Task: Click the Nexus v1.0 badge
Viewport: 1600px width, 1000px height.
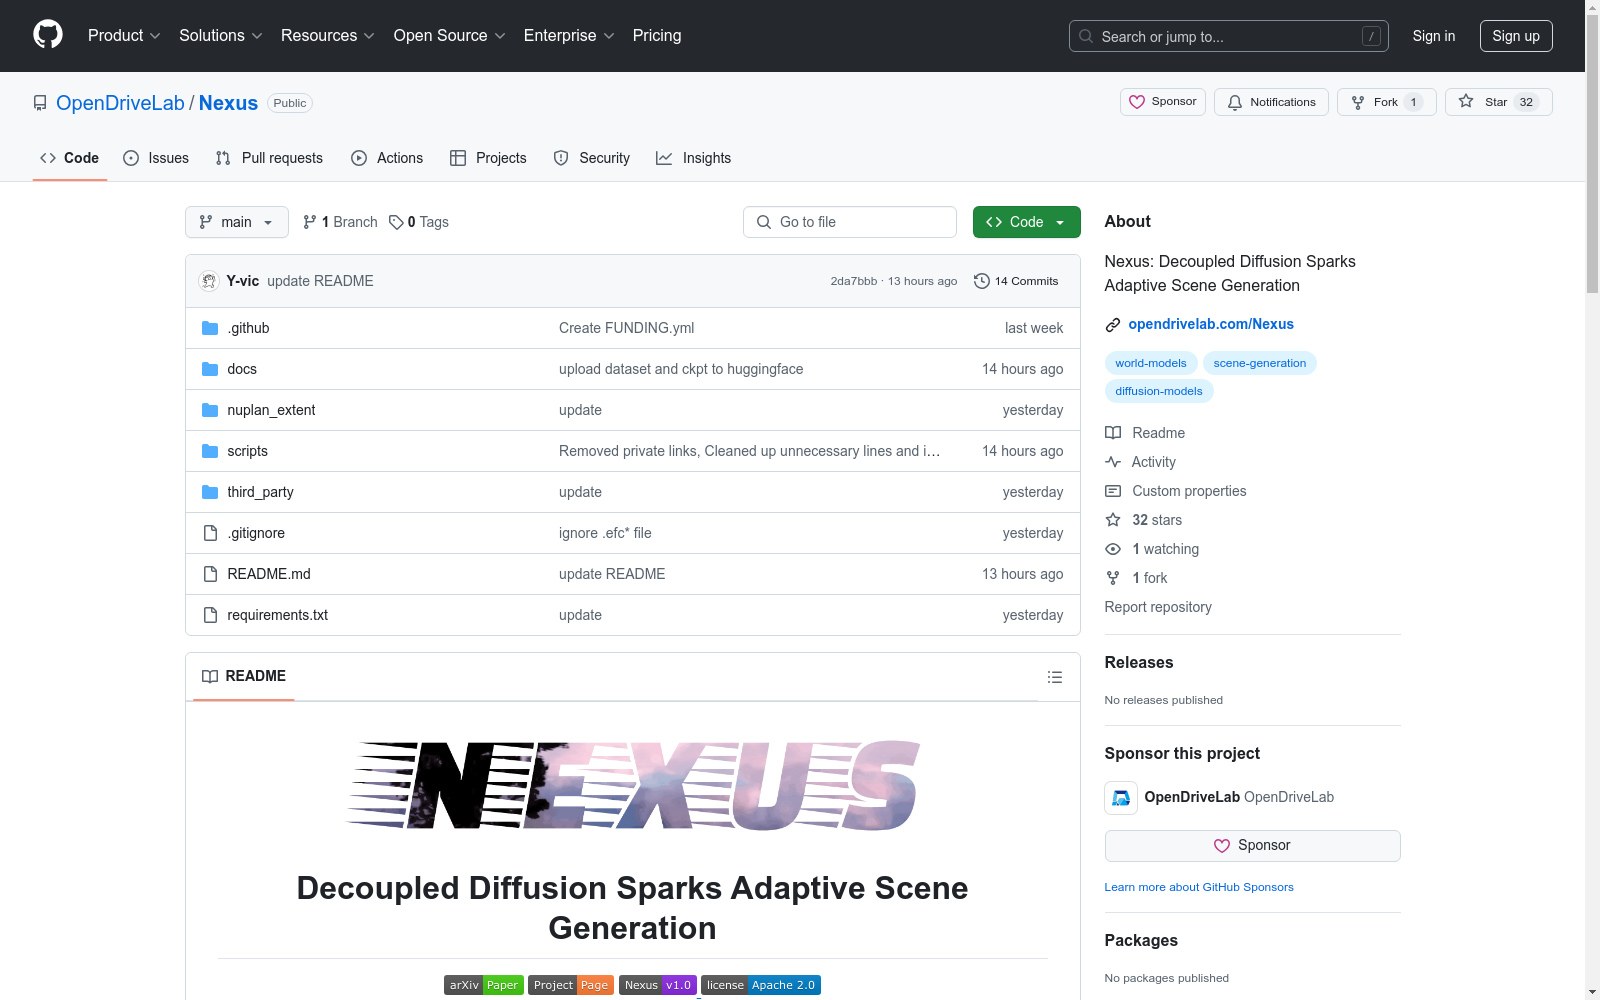Action: click(657, 985)
